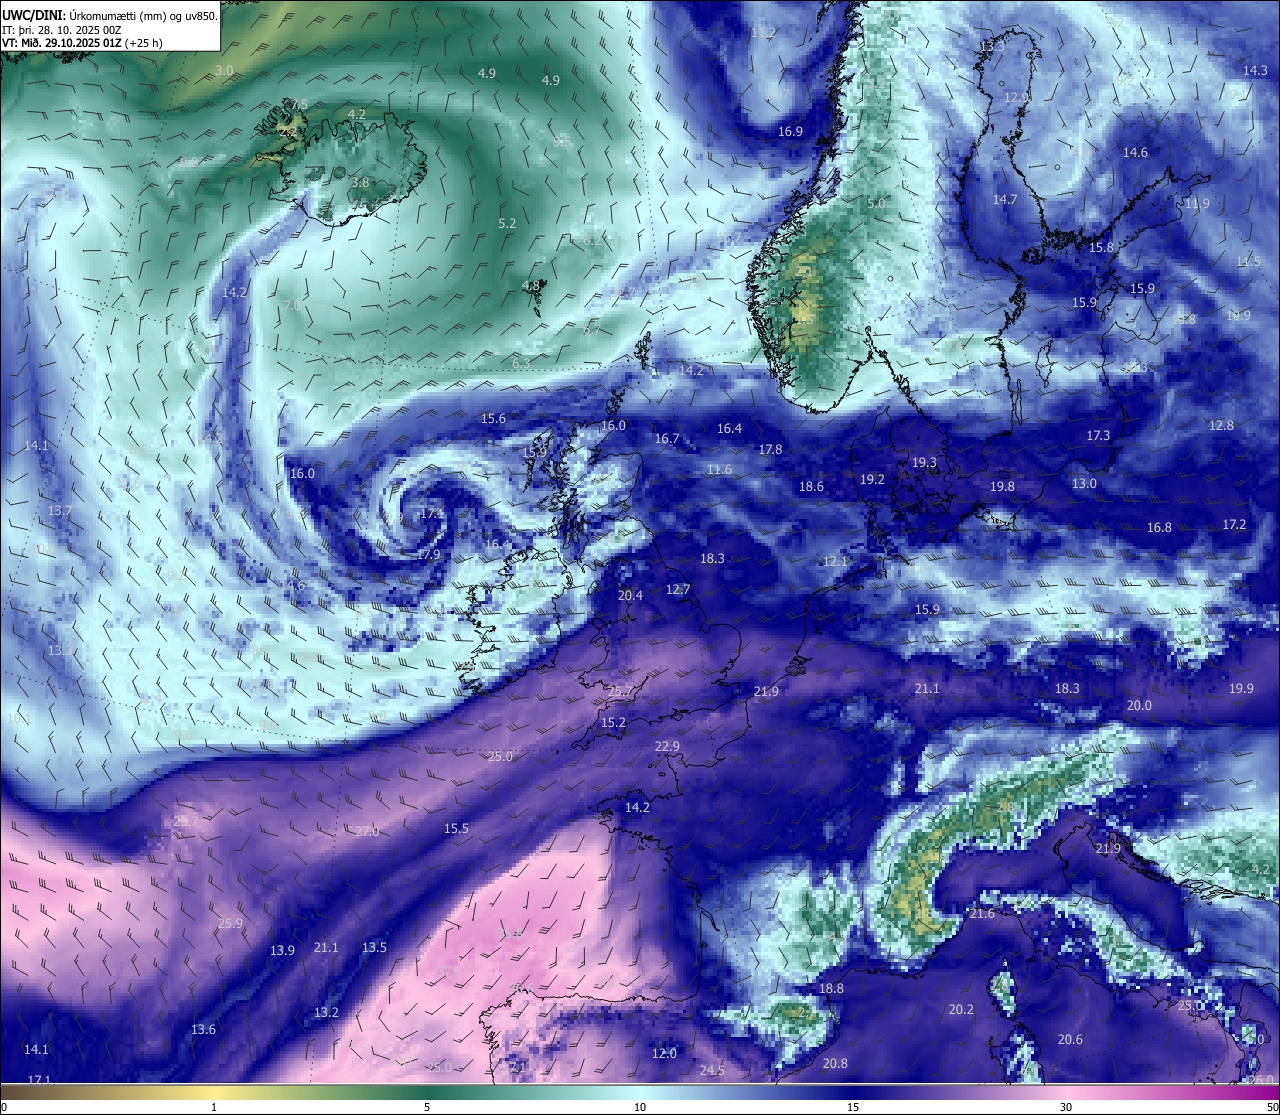The image size is (1280, 1115).
Task: Click the 3.8 value over Iceland
Action: [360, 183]
